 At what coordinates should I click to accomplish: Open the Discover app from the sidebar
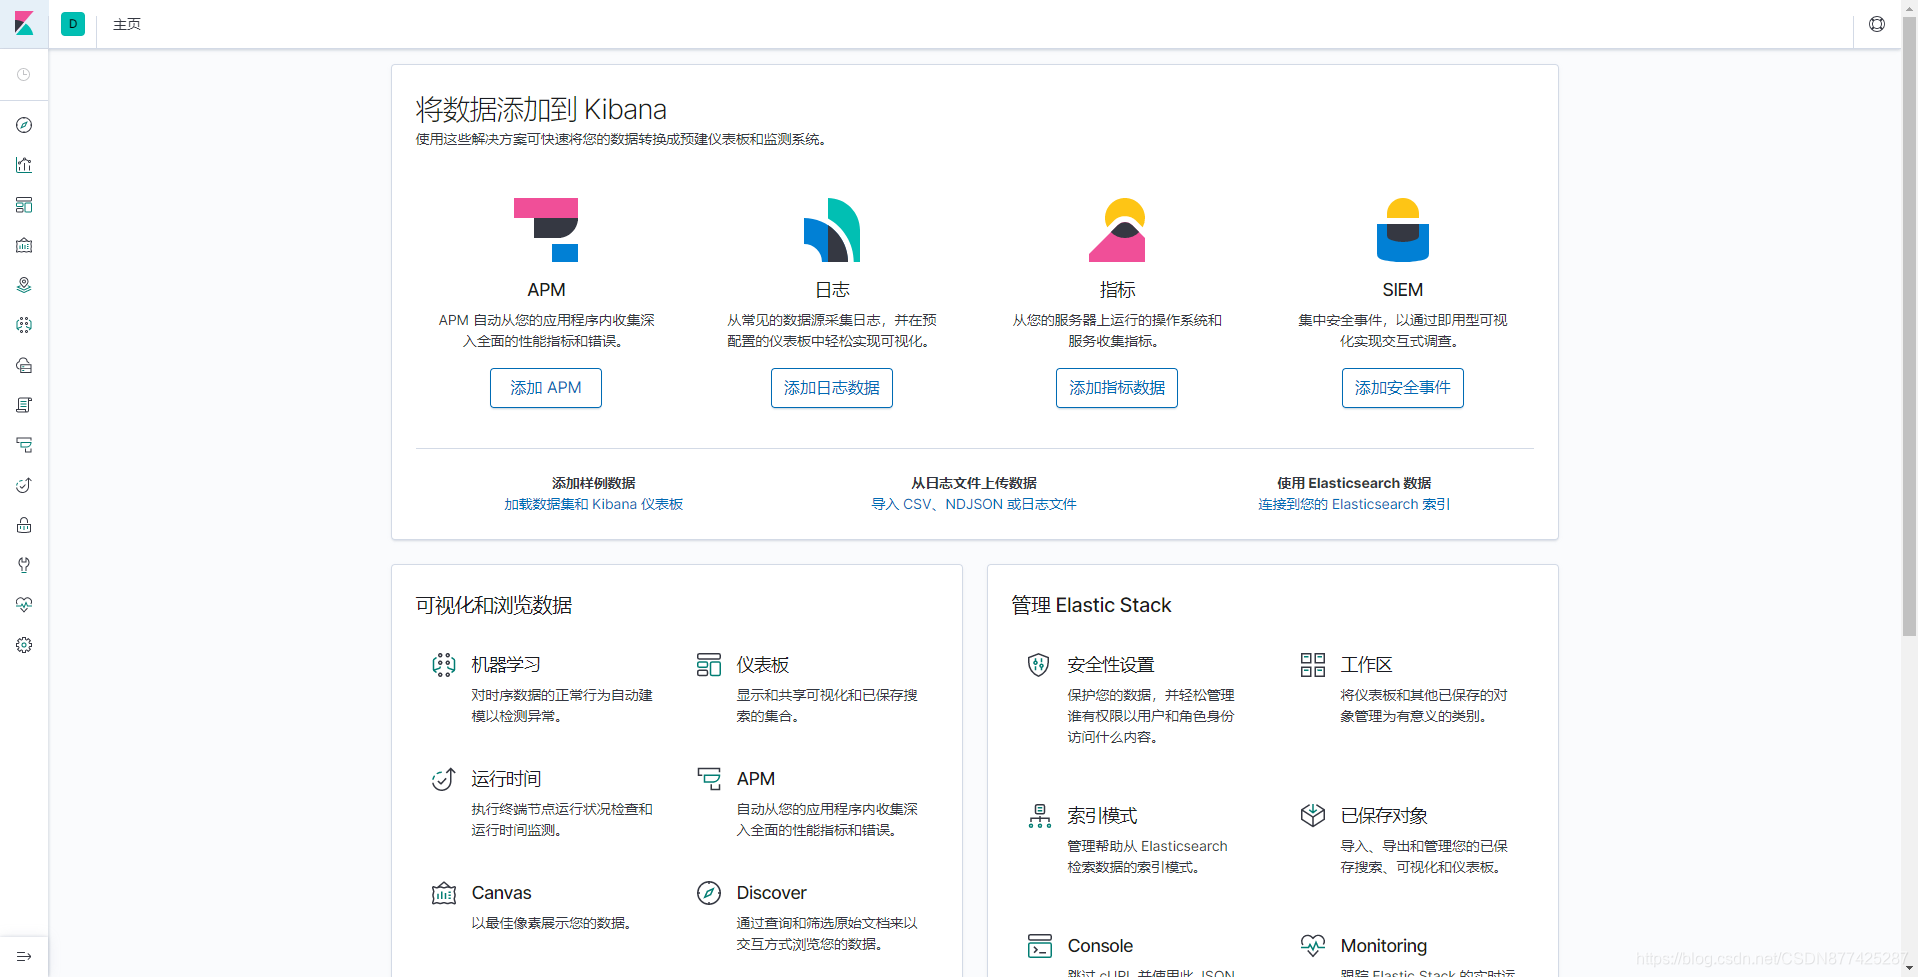coord(24,125)
